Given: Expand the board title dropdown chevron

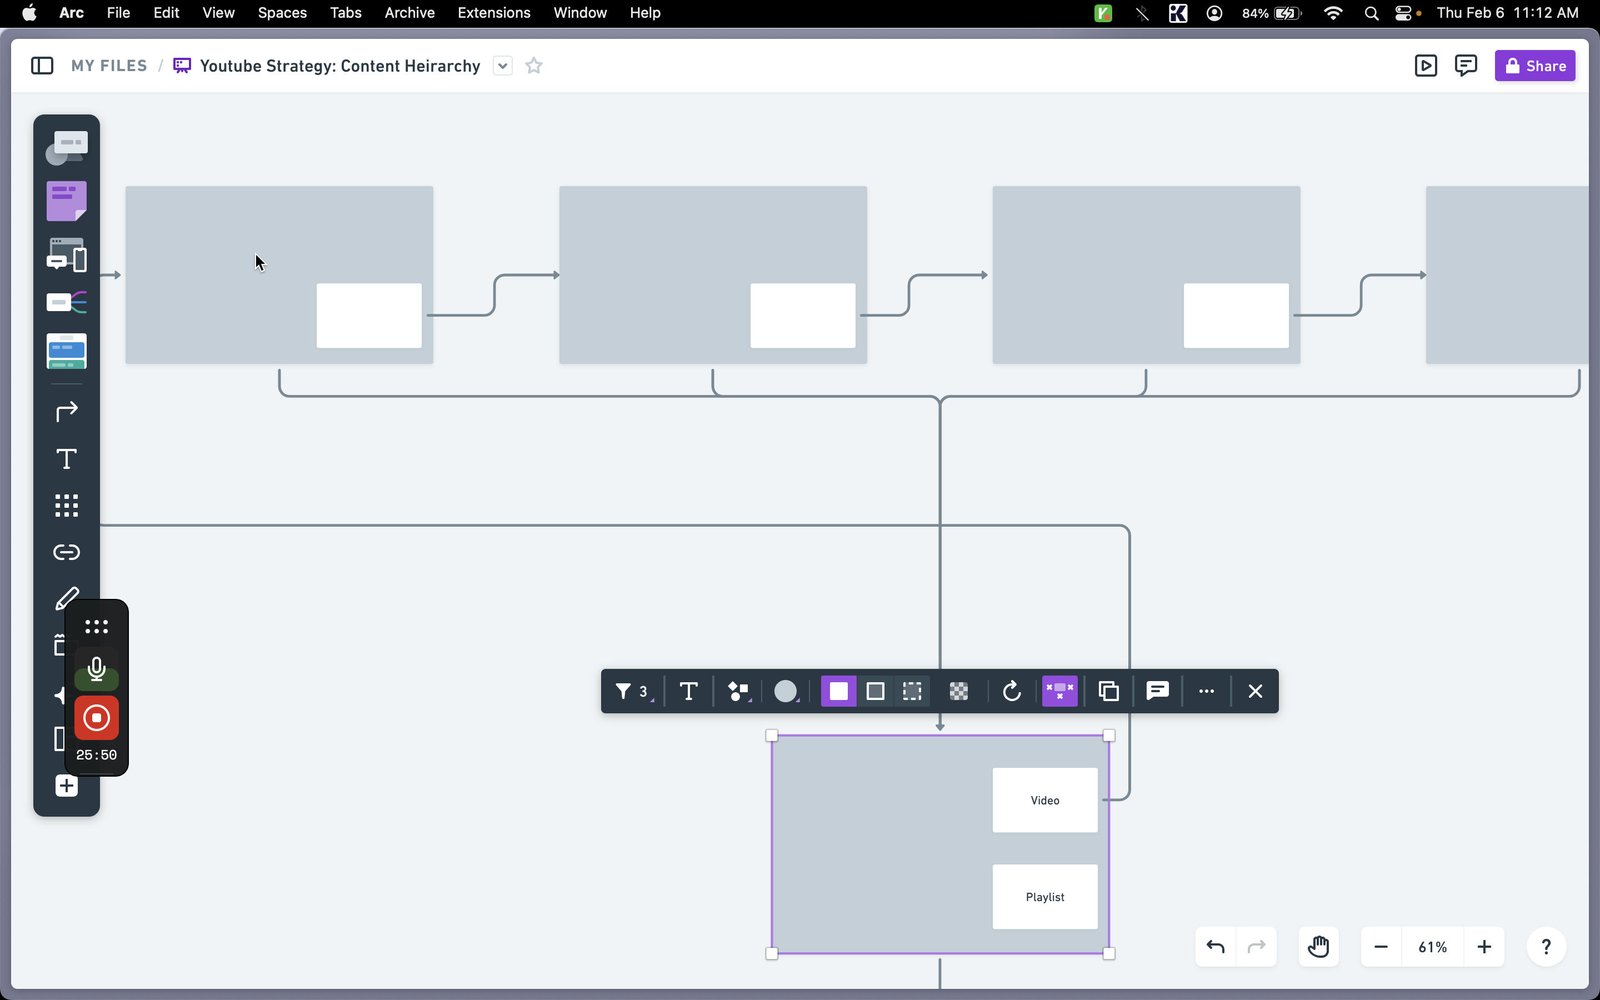Looking at the screenshot, I should [x=503, y=66].
